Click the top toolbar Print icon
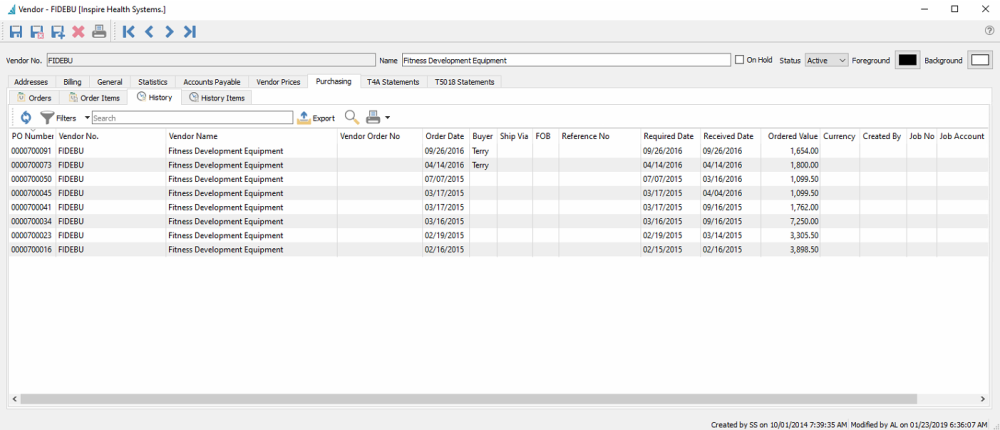1000x430 pixels. tap(99, 31)
